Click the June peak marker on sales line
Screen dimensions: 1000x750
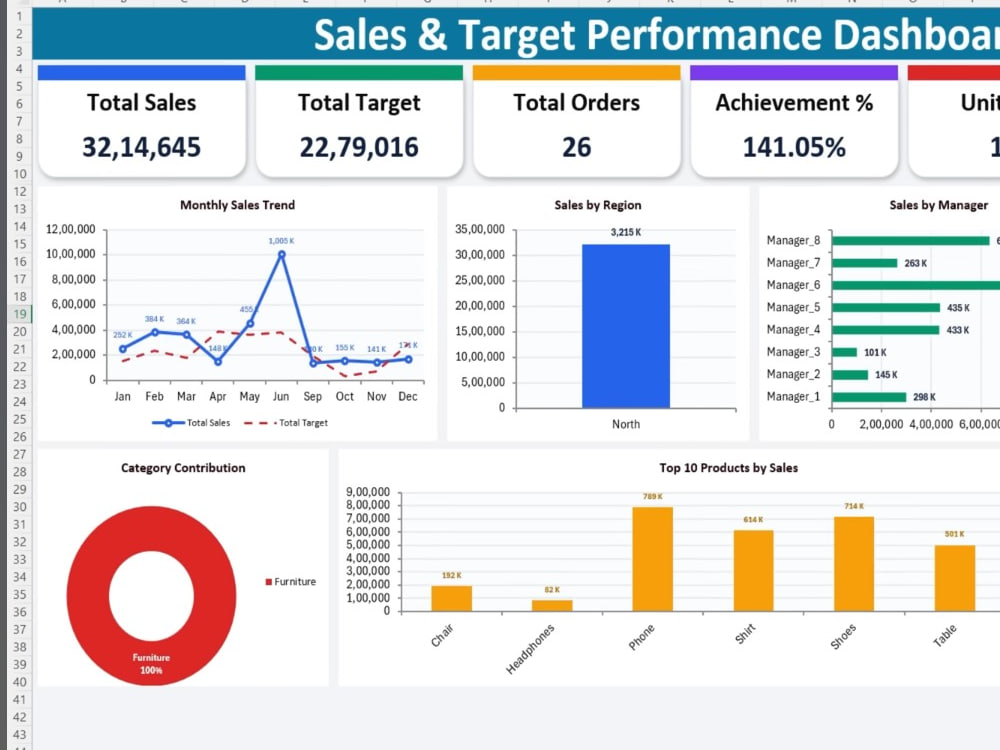coord(281,254)
